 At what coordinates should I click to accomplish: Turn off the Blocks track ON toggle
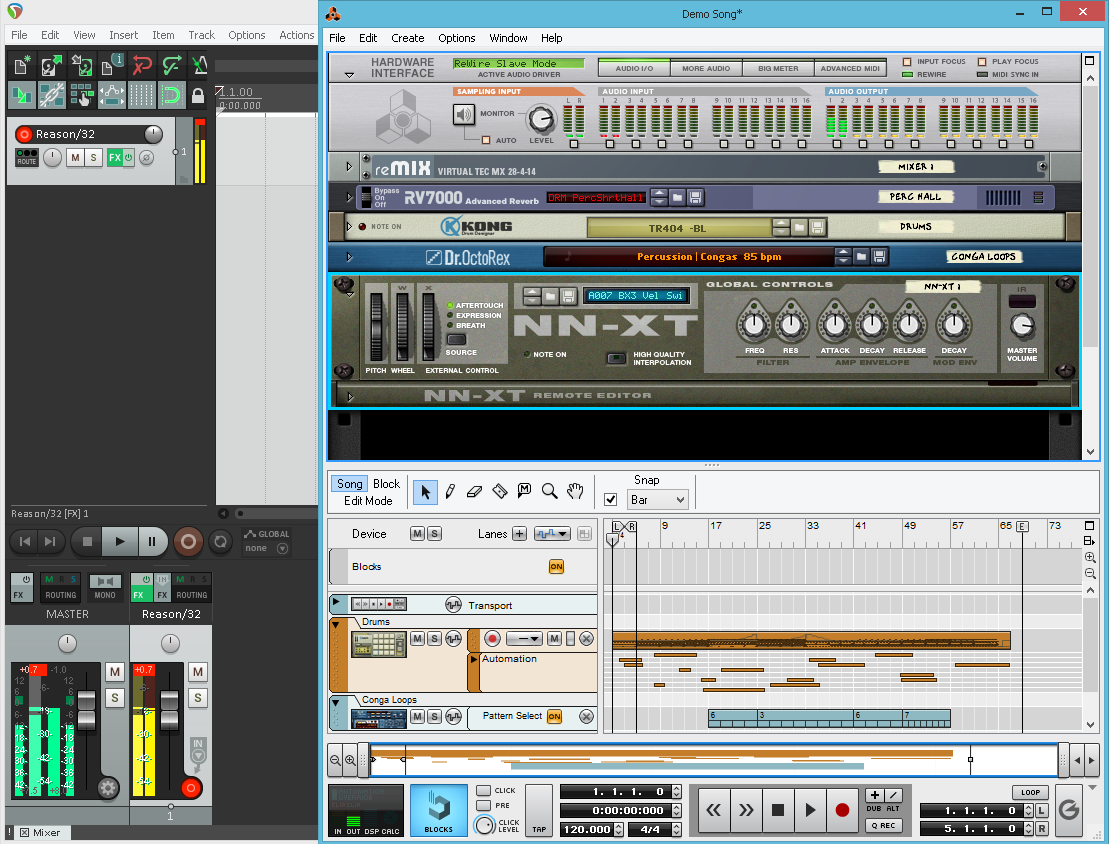(556, 567)
